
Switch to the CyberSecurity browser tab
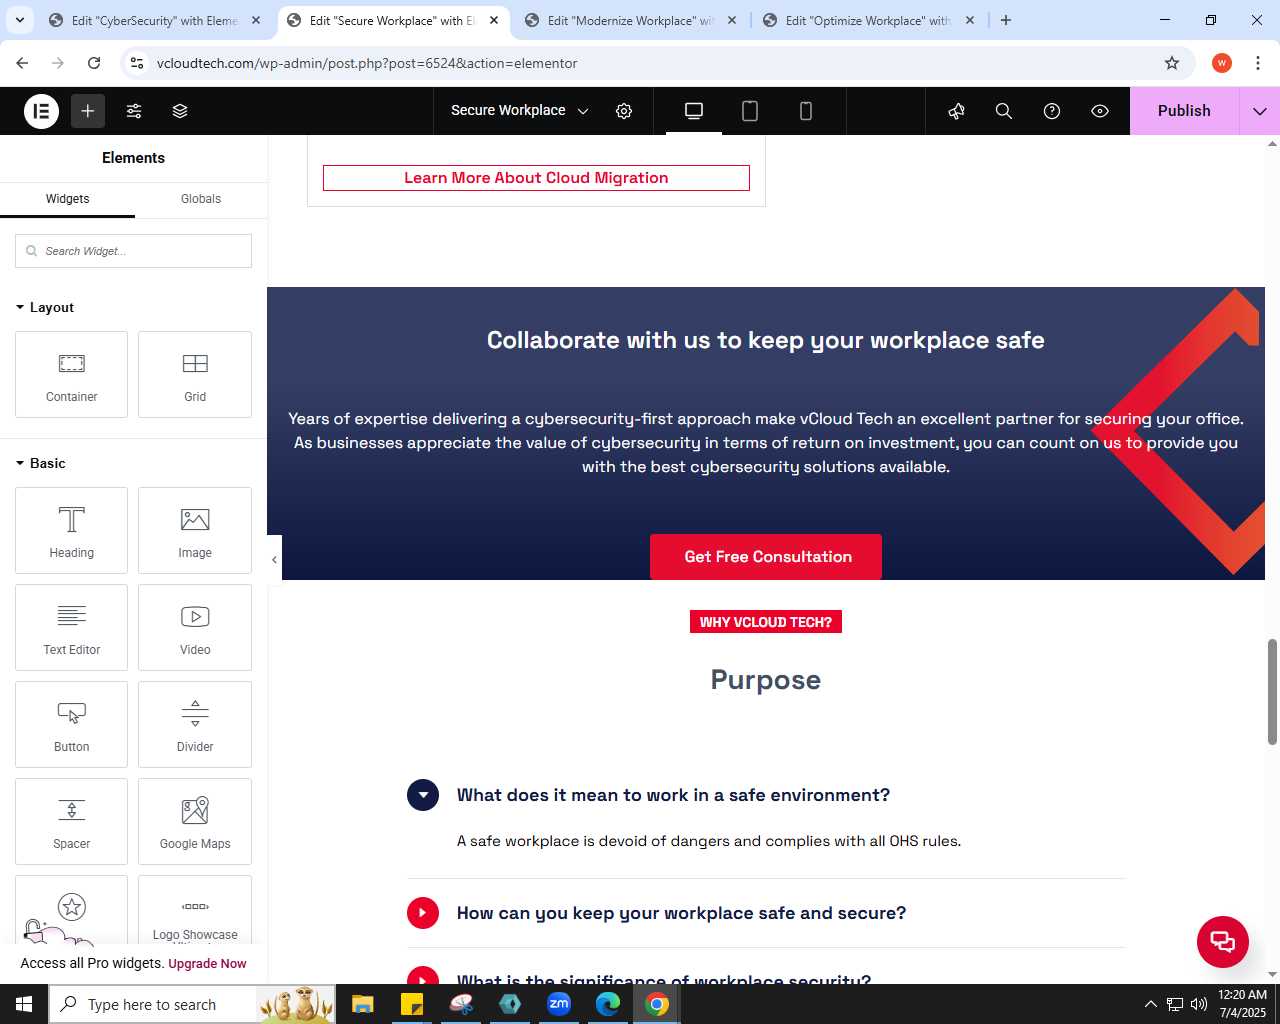coord(154,20)
